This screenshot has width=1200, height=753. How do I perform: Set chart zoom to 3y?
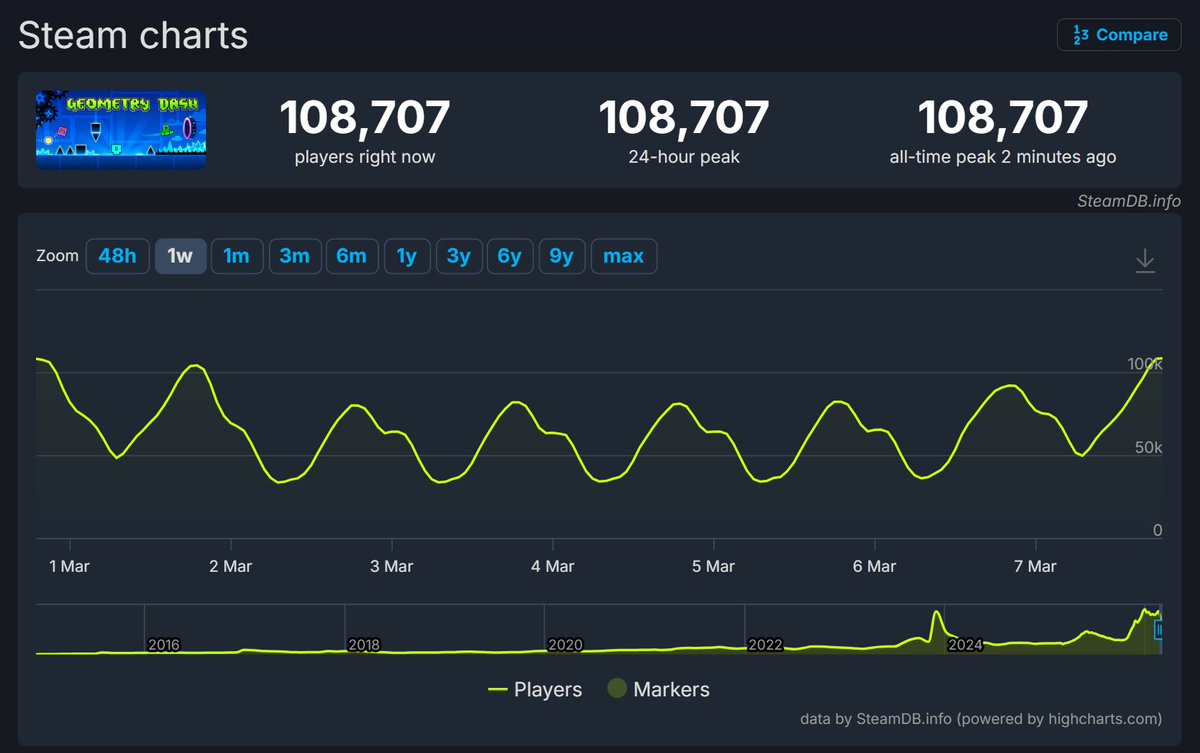[x=458, y=256]
